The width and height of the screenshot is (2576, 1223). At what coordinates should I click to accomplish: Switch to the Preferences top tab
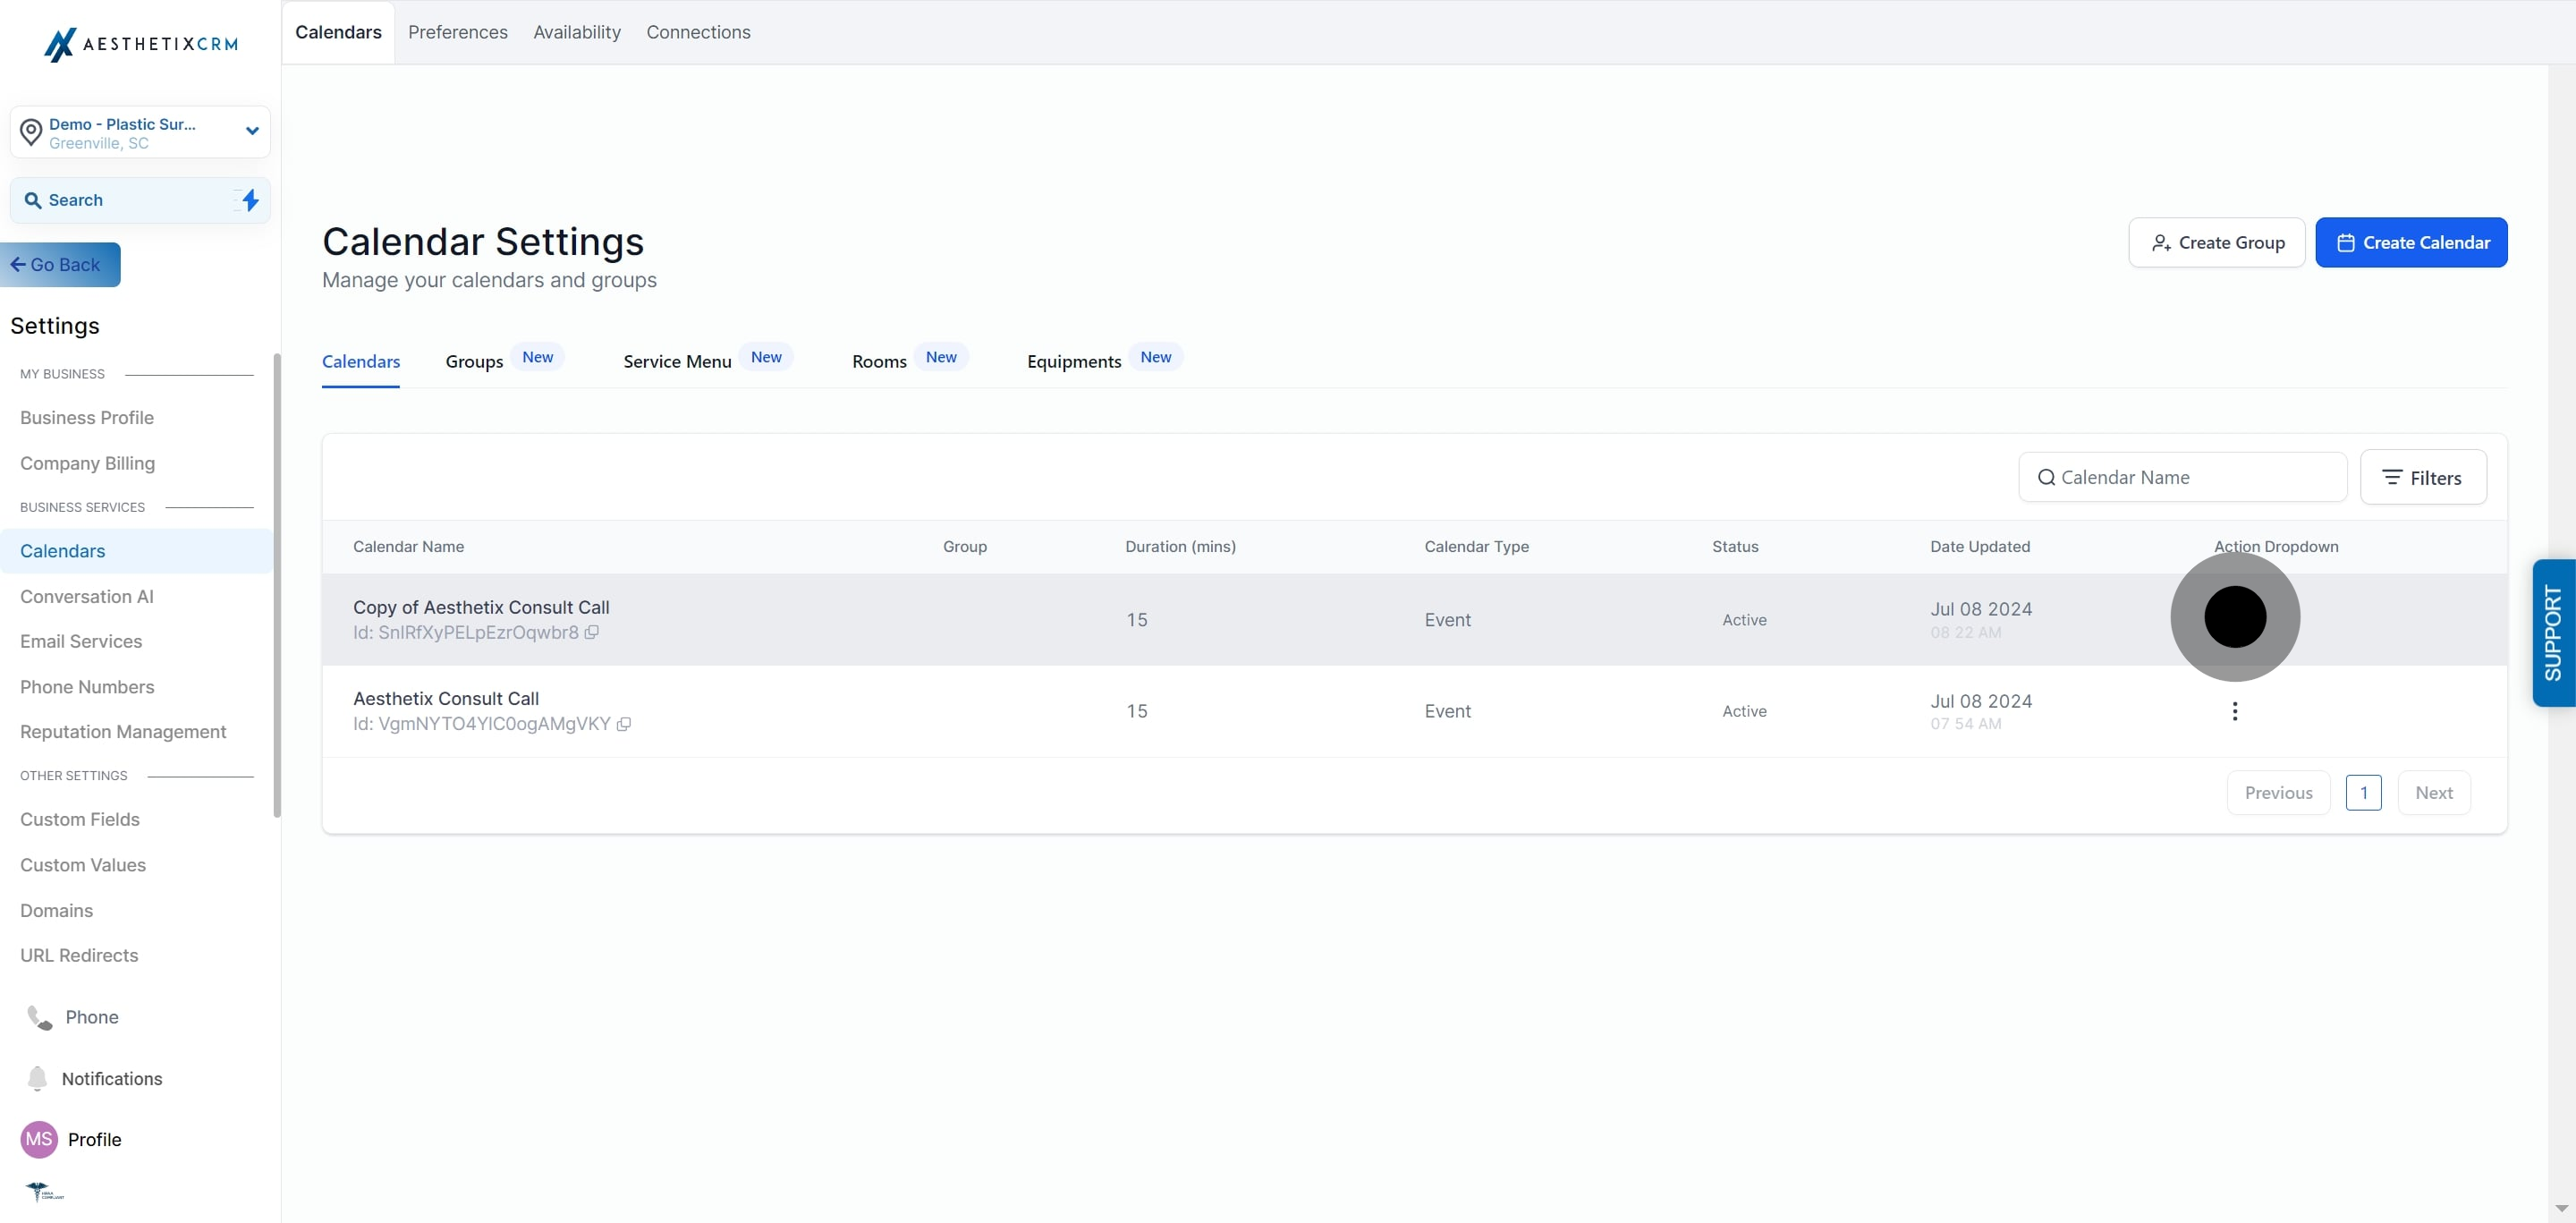457,32
